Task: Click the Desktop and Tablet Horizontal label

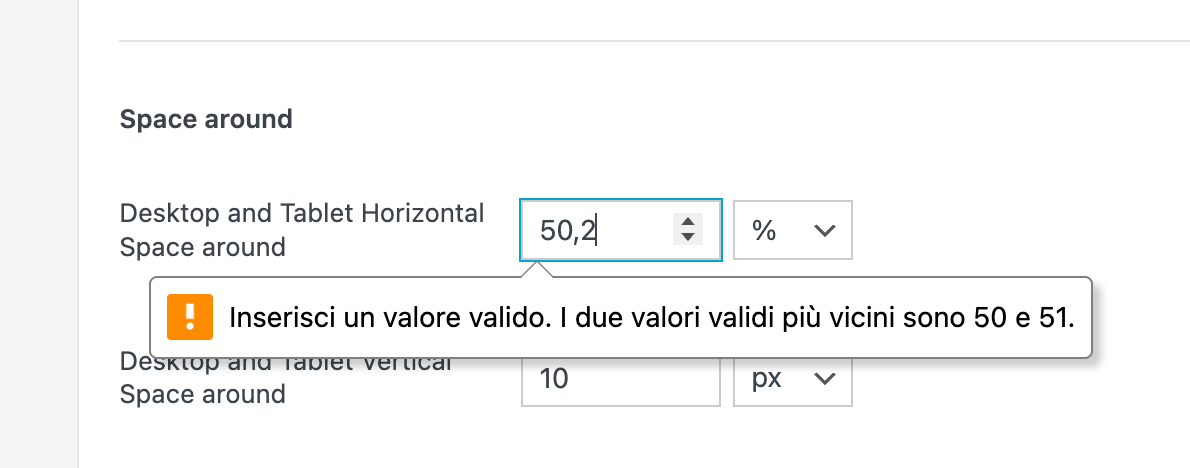Action: [x=301, y=213]
